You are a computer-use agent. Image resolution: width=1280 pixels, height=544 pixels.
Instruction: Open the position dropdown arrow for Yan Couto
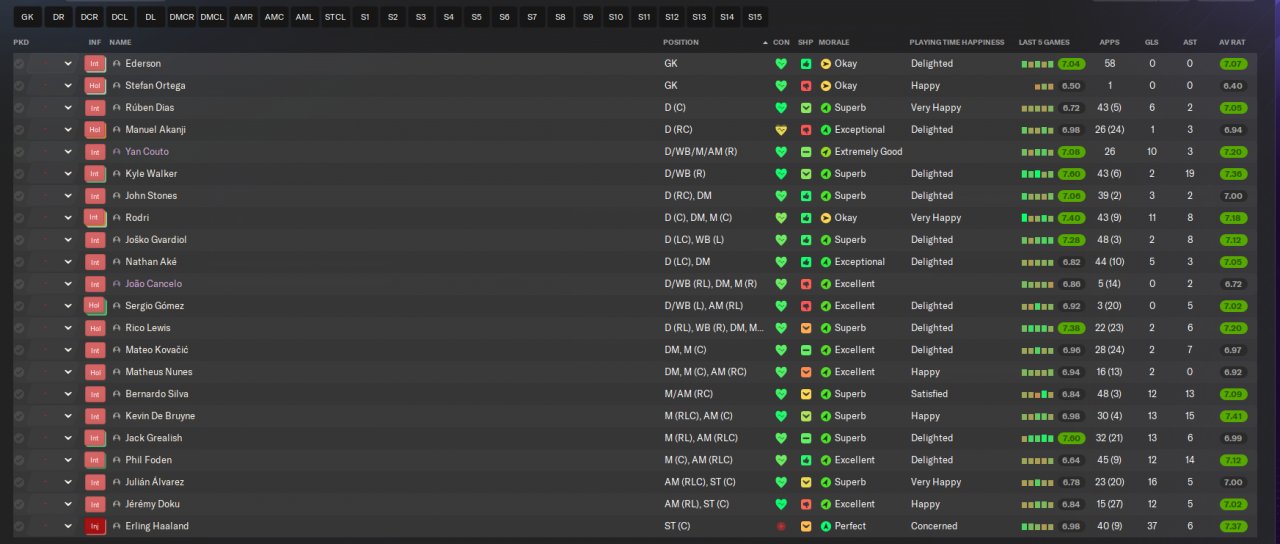(68, 151)
